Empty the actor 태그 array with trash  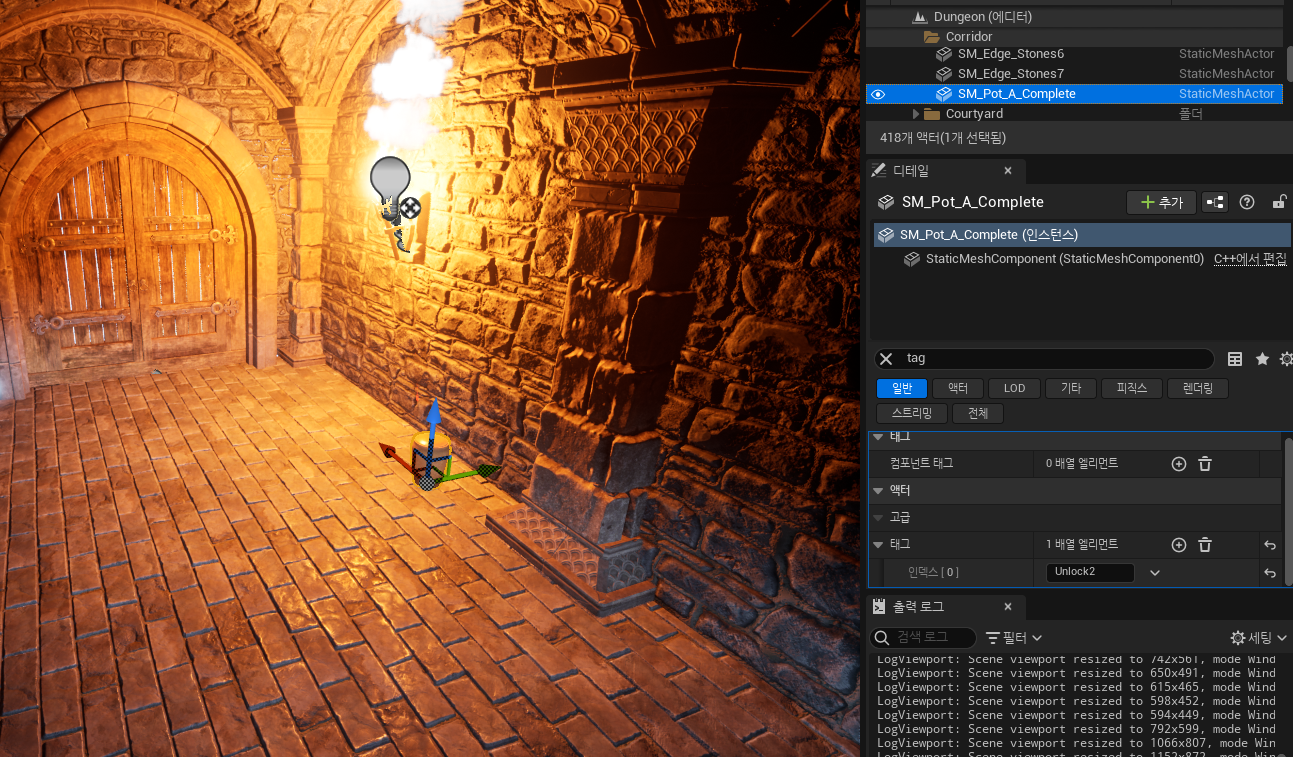tap(1205, 545)
